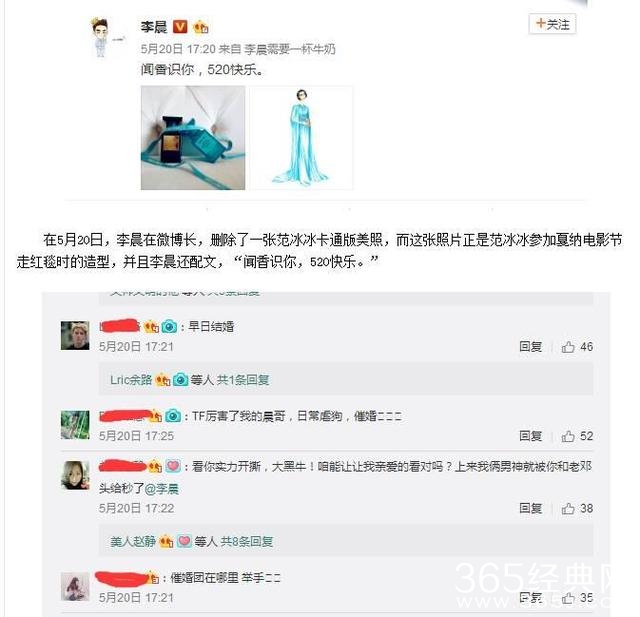Open the perfume bottle photo thumbnail

click(193, 138)
